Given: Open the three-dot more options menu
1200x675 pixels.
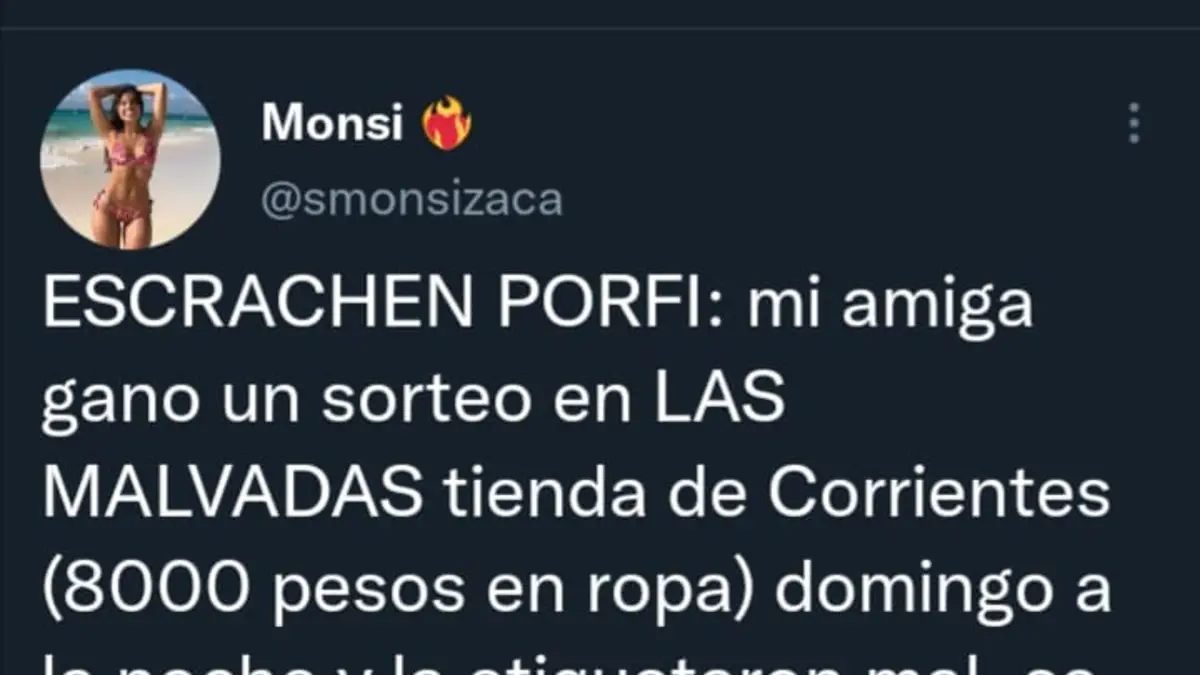Looking at the screenshot, I should tap(1134, 123).
